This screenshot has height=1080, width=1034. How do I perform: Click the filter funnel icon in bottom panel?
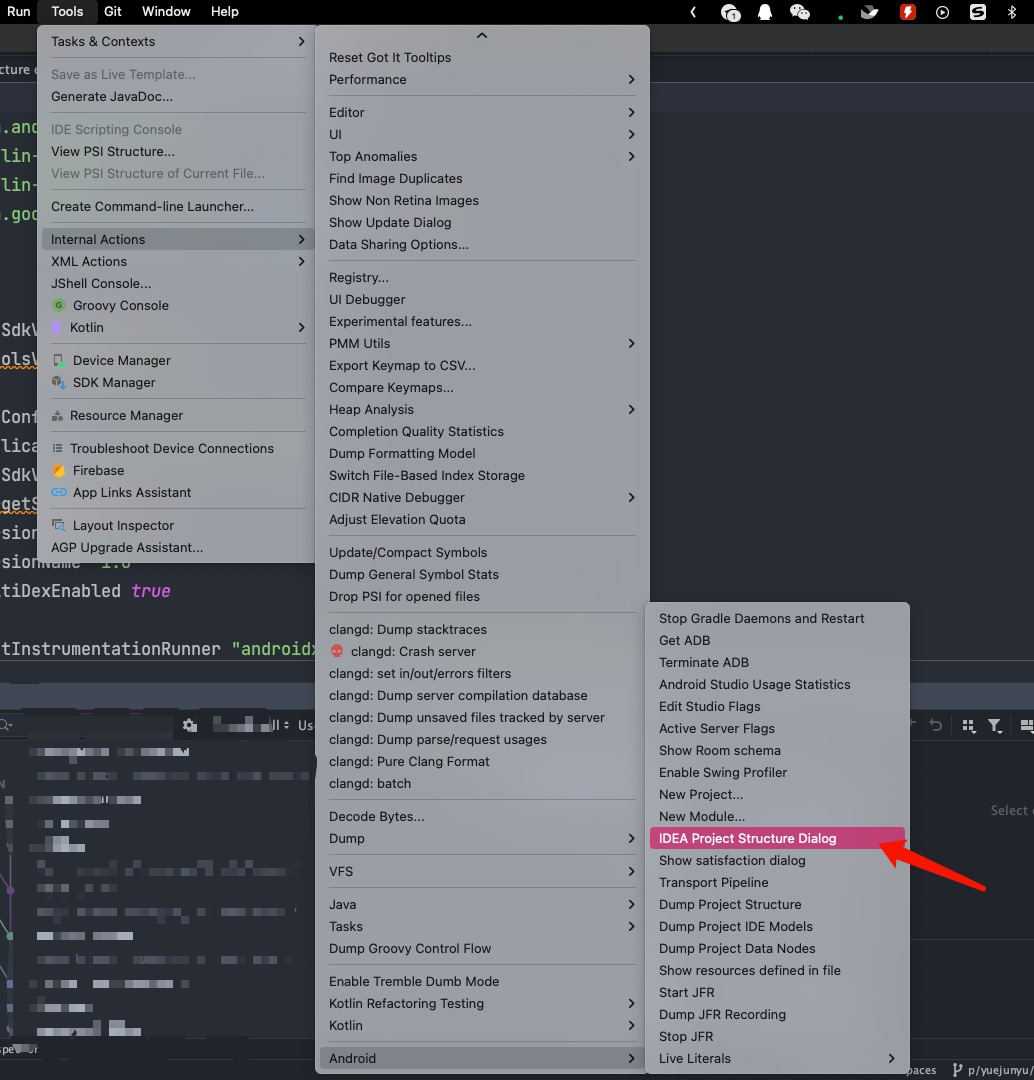tap(995, 726)
